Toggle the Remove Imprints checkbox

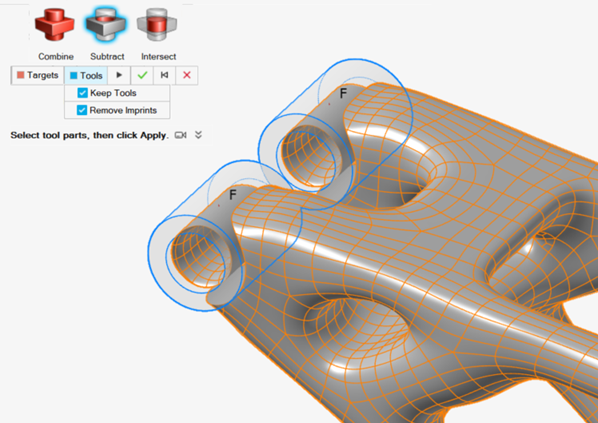coord(82,110)
